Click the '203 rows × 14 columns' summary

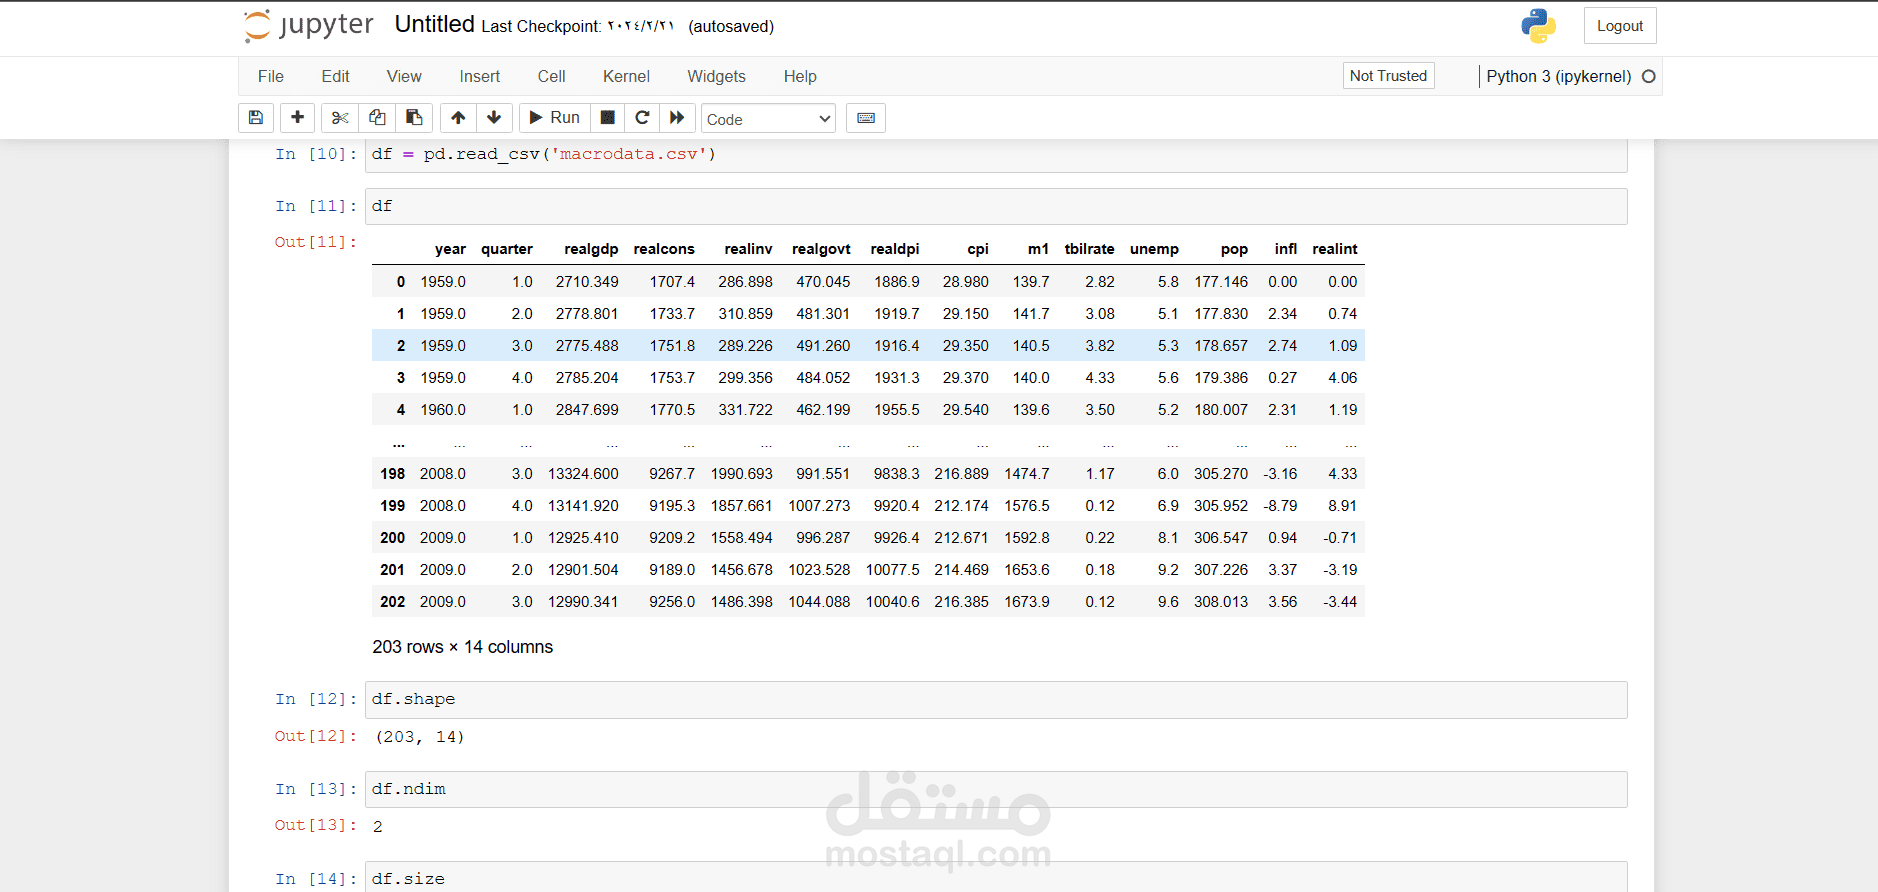(462, 647)
